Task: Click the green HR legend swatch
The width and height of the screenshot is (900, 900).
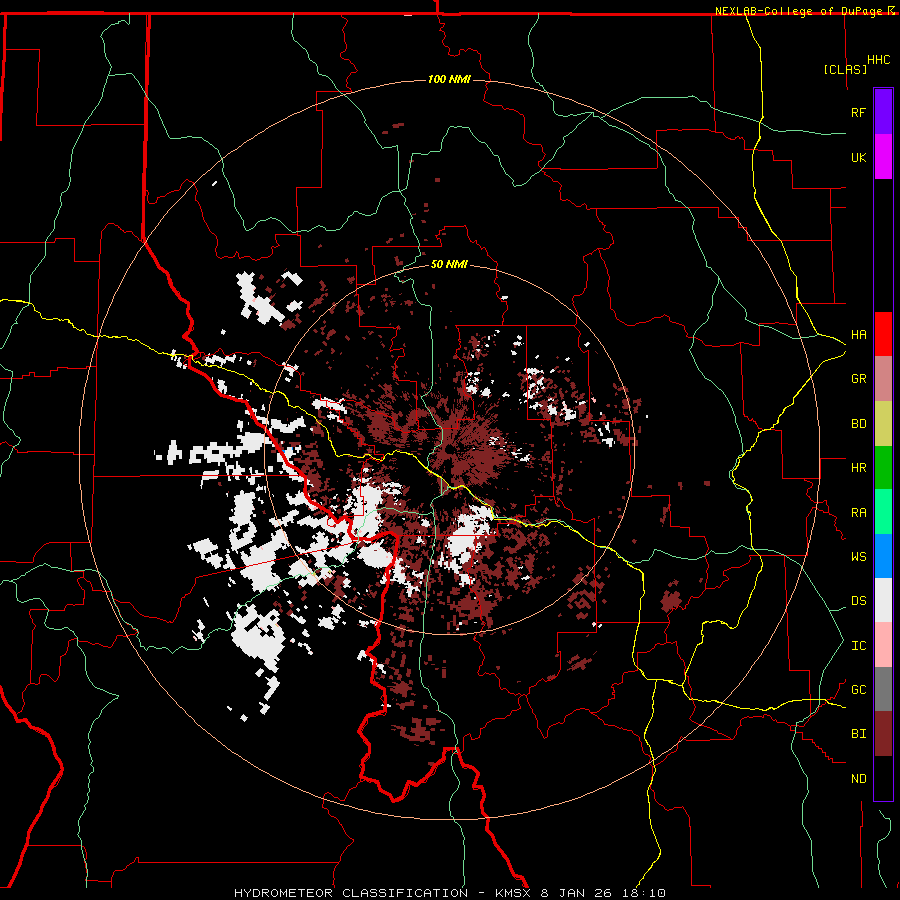Action: [883, 468]
